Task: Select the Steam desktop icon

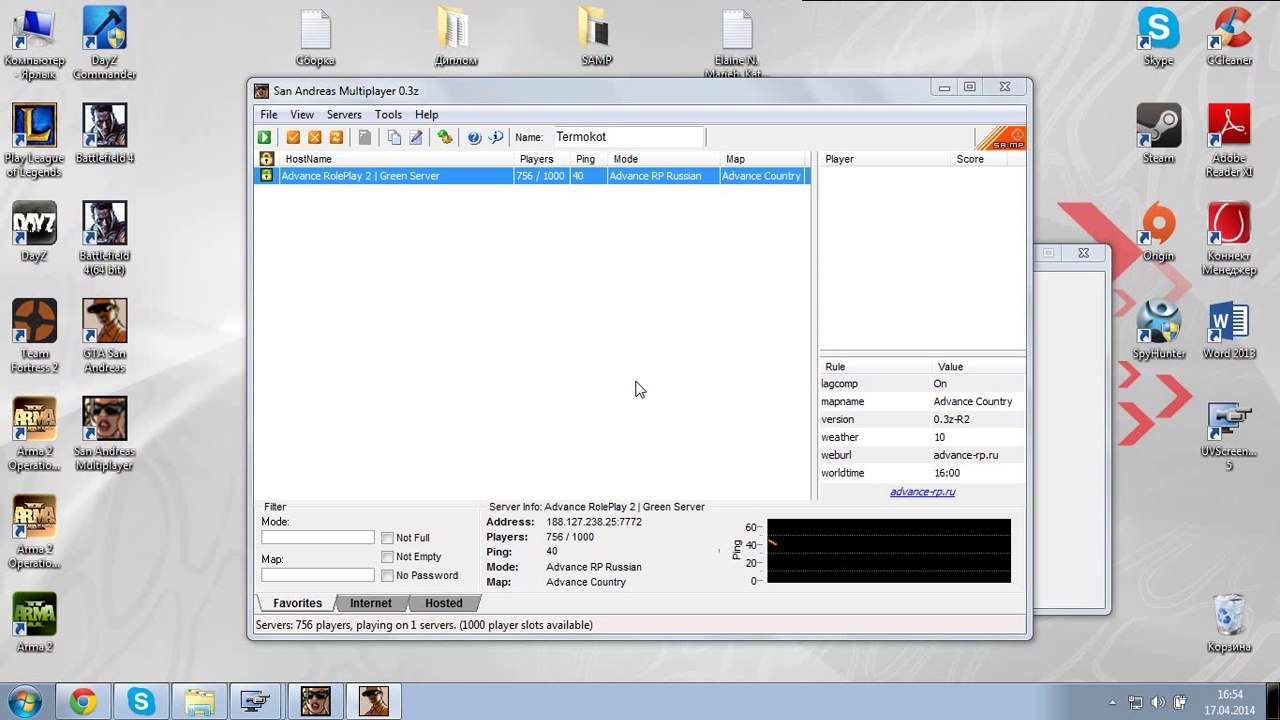Action: (1158, 134)
